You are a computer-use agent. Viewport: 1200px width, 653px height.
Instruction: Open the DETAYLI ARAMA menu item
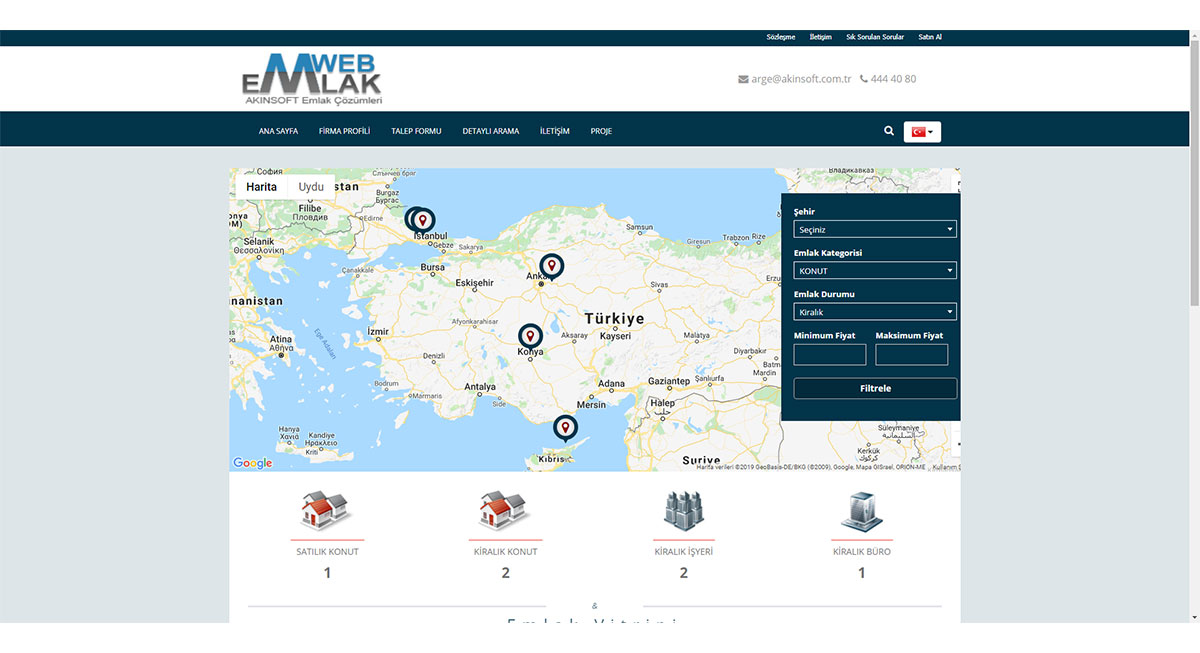click(x=491, y=130)
